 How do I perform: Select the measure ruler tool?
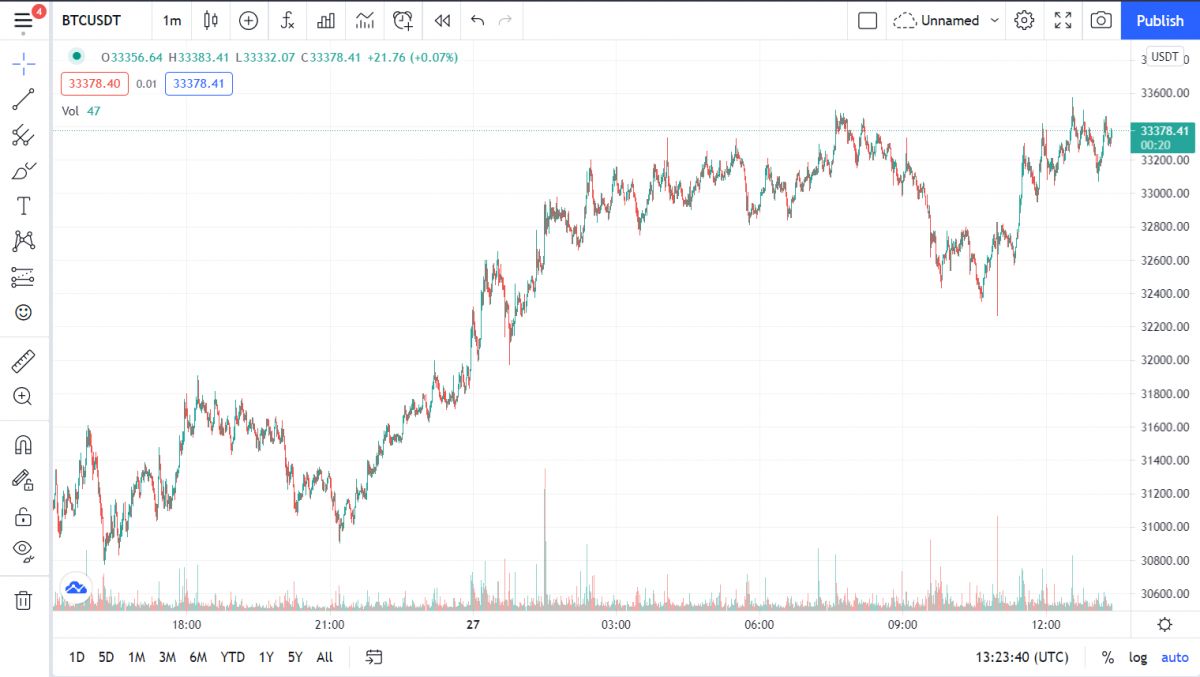click(x=23, y=360)
